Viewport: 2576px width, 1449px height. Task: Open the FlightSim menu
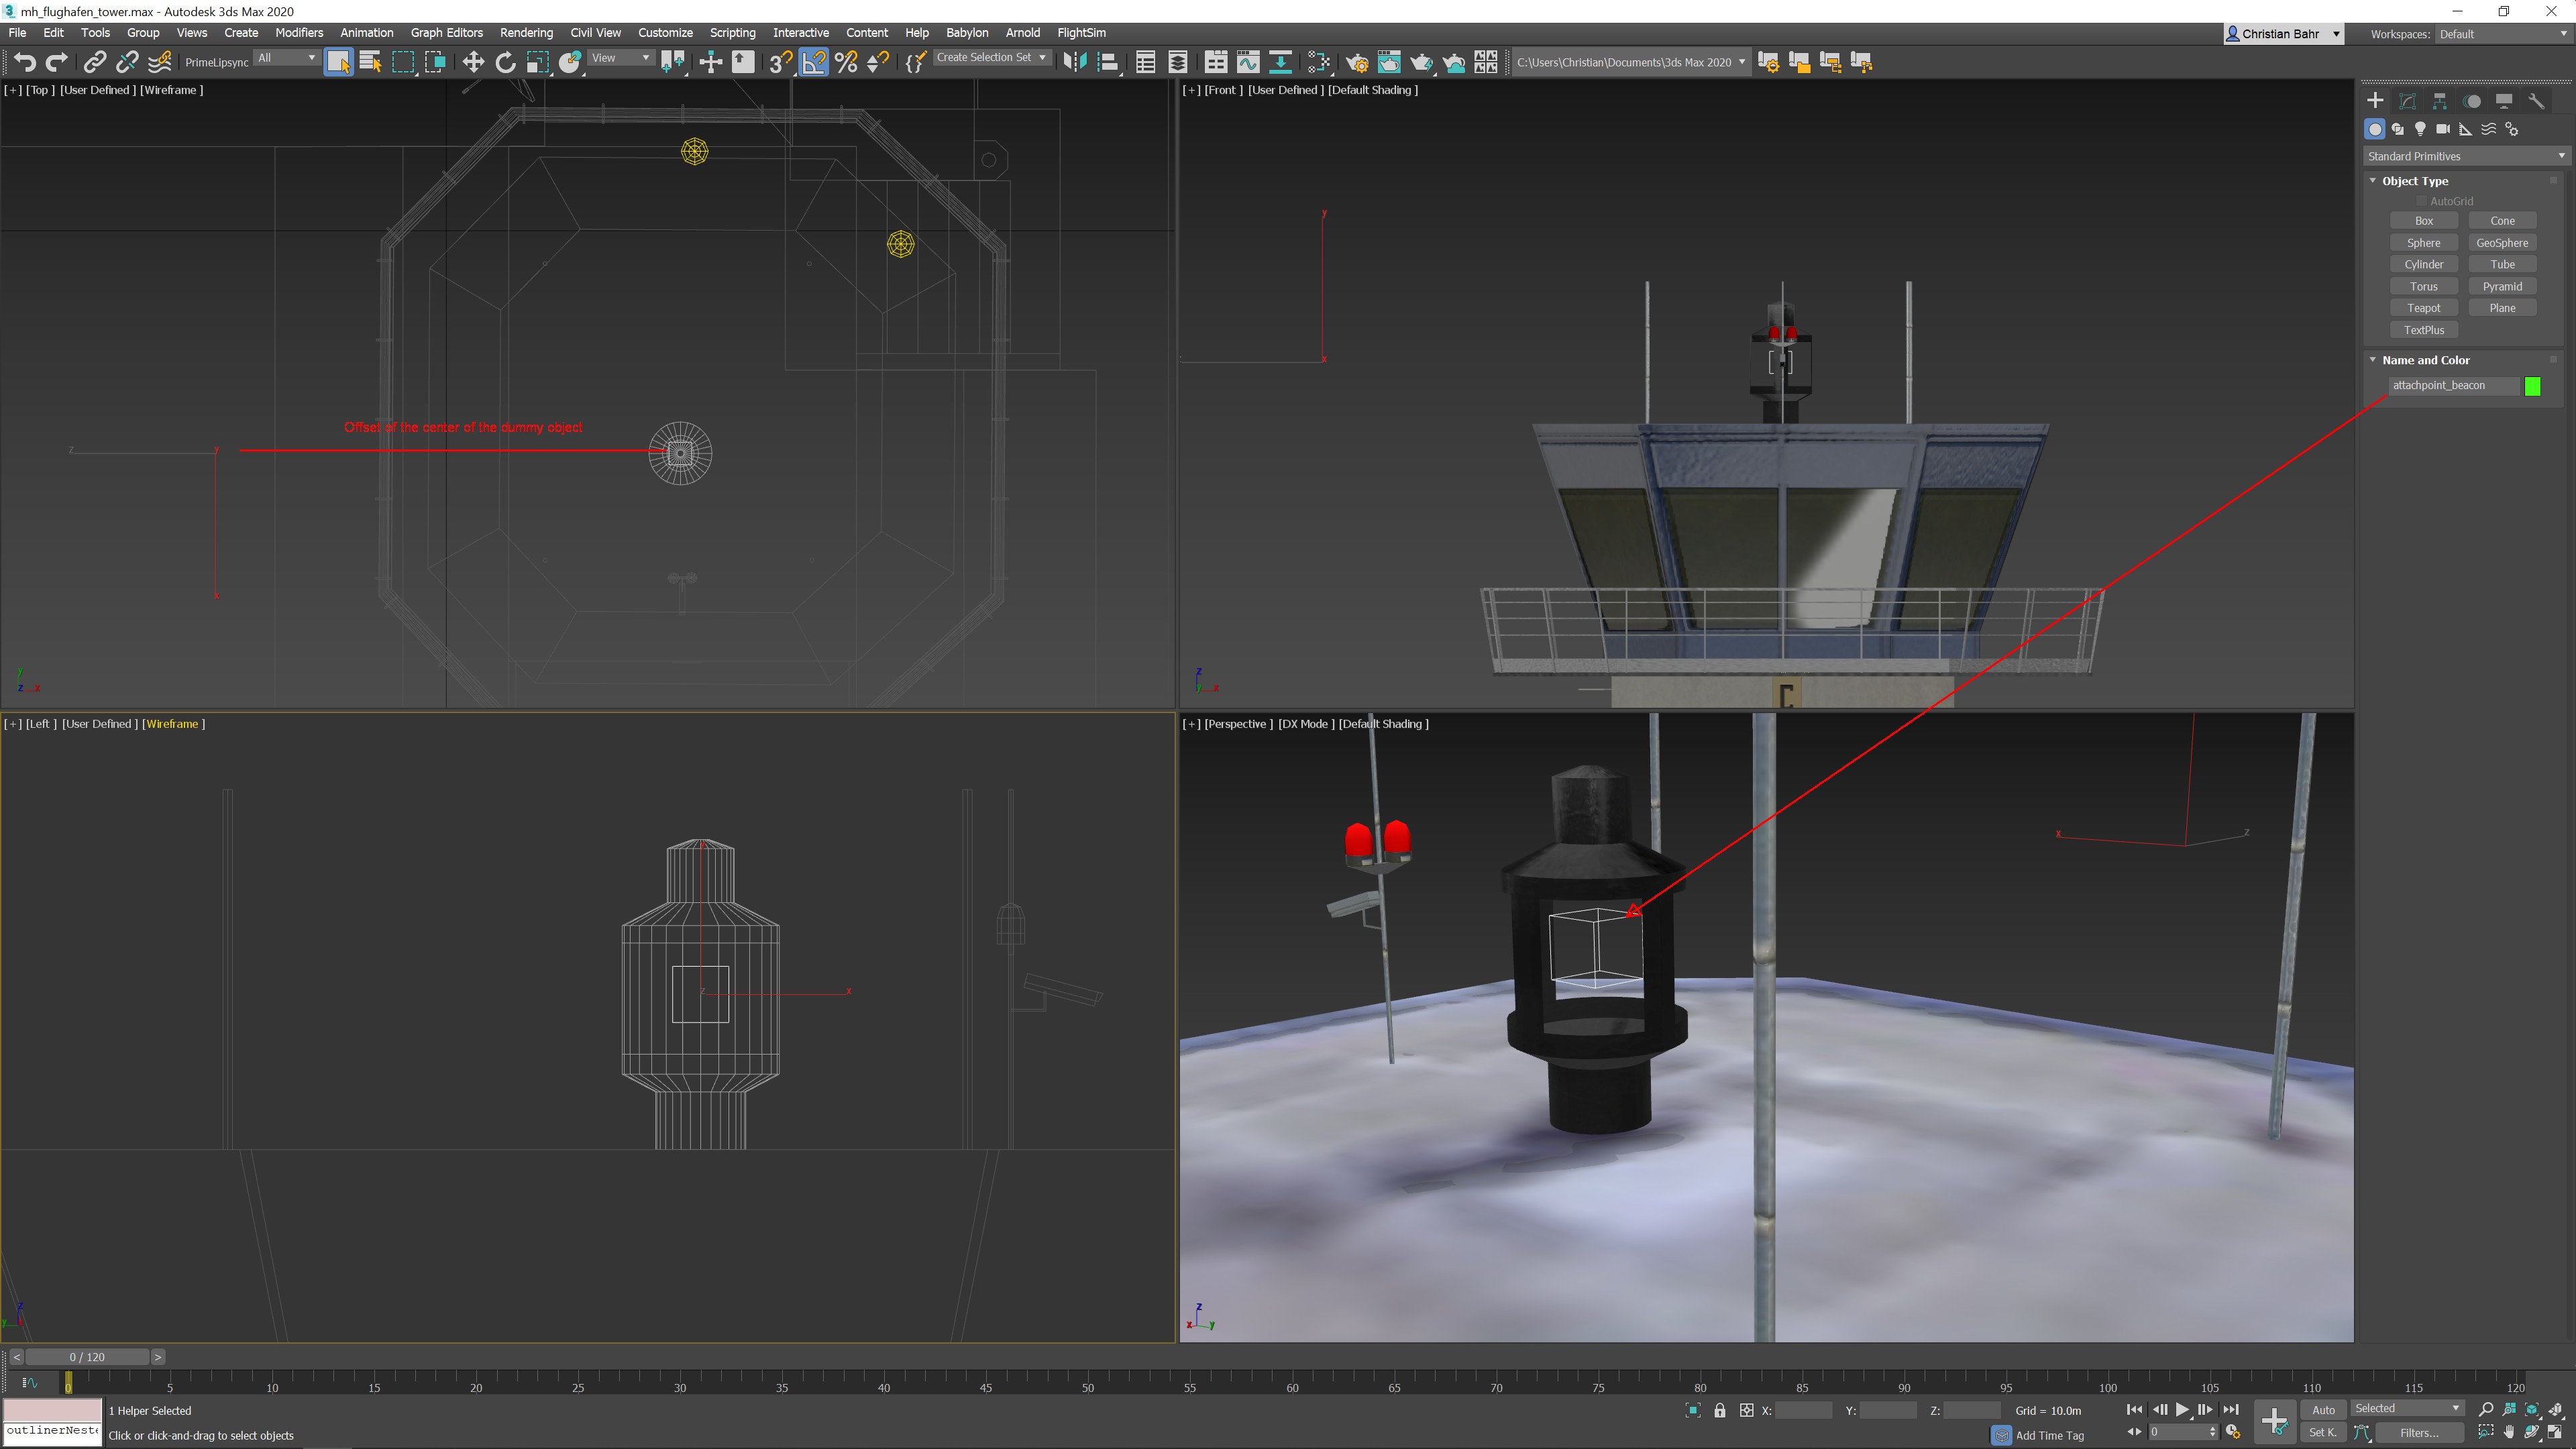[x=1081, y=33]
